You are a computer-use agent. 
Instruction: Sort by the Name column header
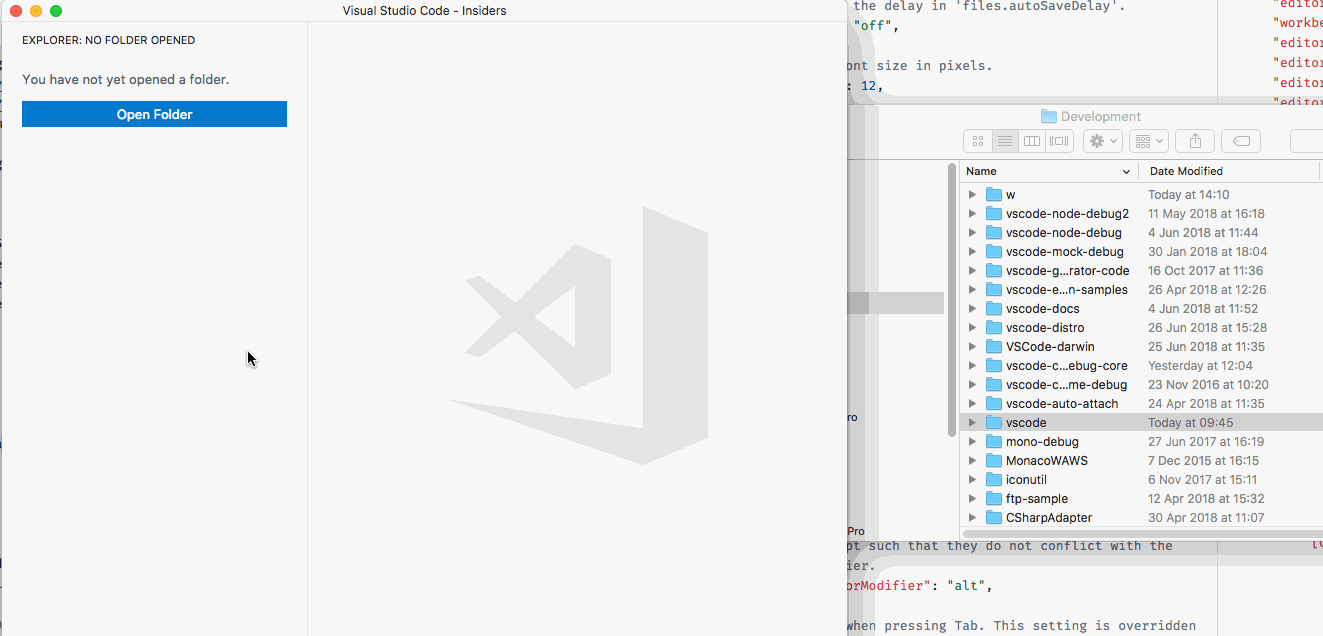pyautogui.click(x=1045, y=171)
